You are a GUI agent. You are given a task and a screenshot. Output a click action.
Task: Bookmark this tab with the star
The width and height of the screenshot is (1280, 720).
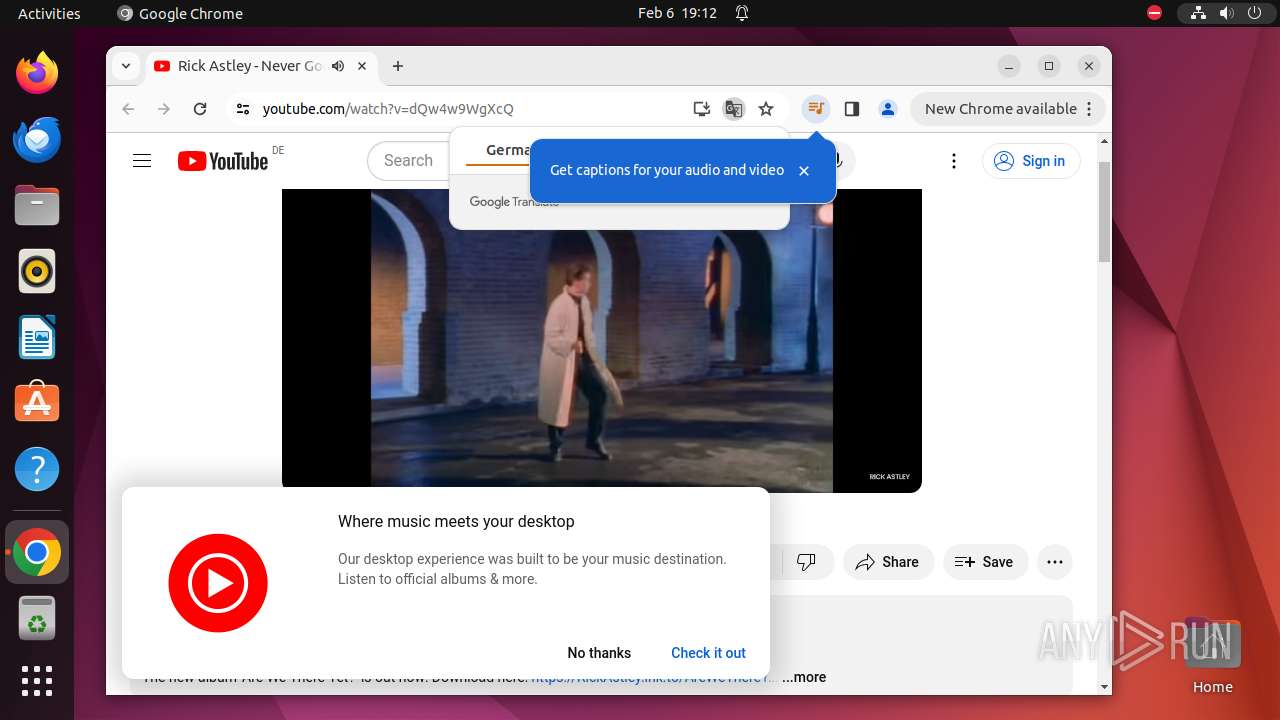tap(766, 109)
